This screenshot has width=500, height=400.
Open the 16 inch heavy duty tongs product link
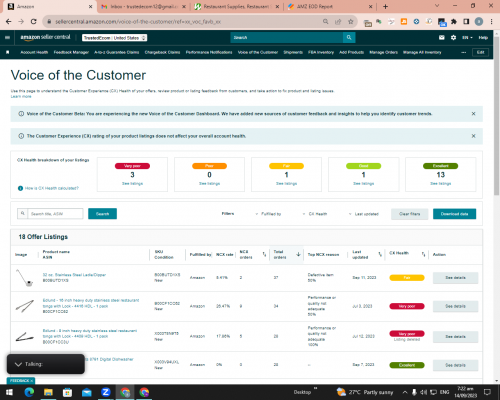point(91,303)
